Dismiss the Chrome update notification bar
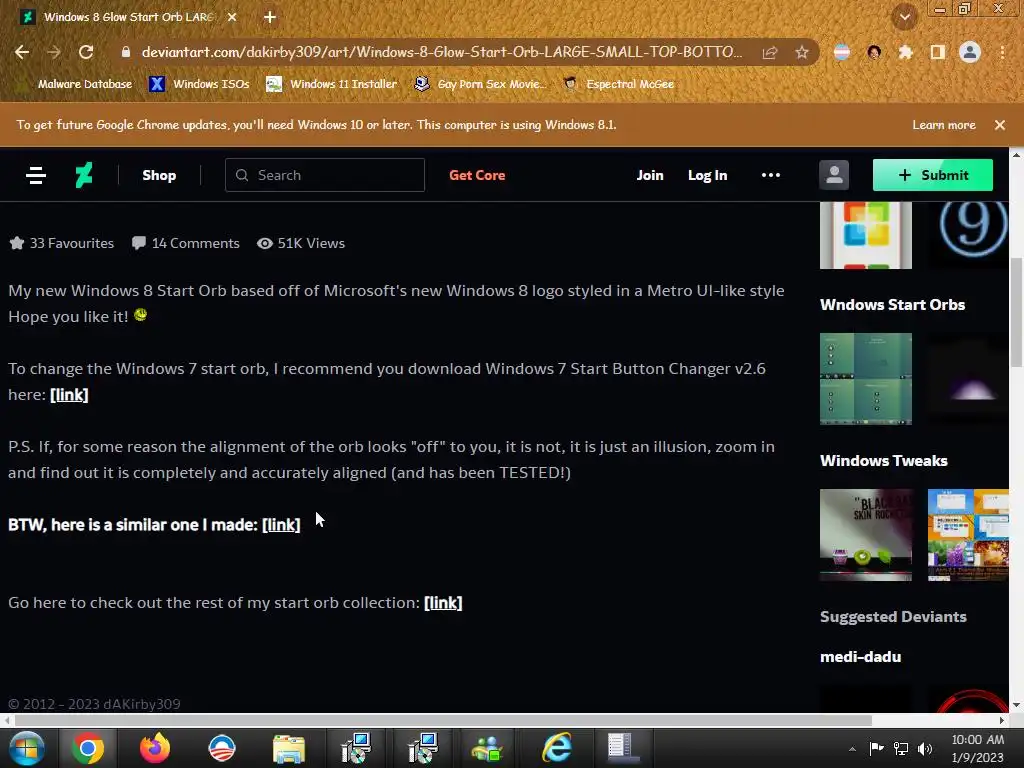Screen dimensions: 1024x768 pyautogui.click(x=999, y=125)
